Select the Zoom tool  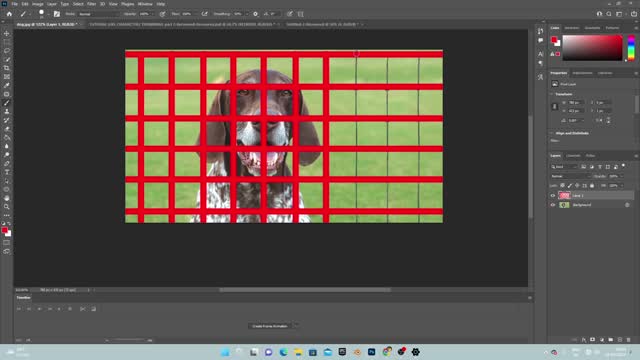(7, 207)
